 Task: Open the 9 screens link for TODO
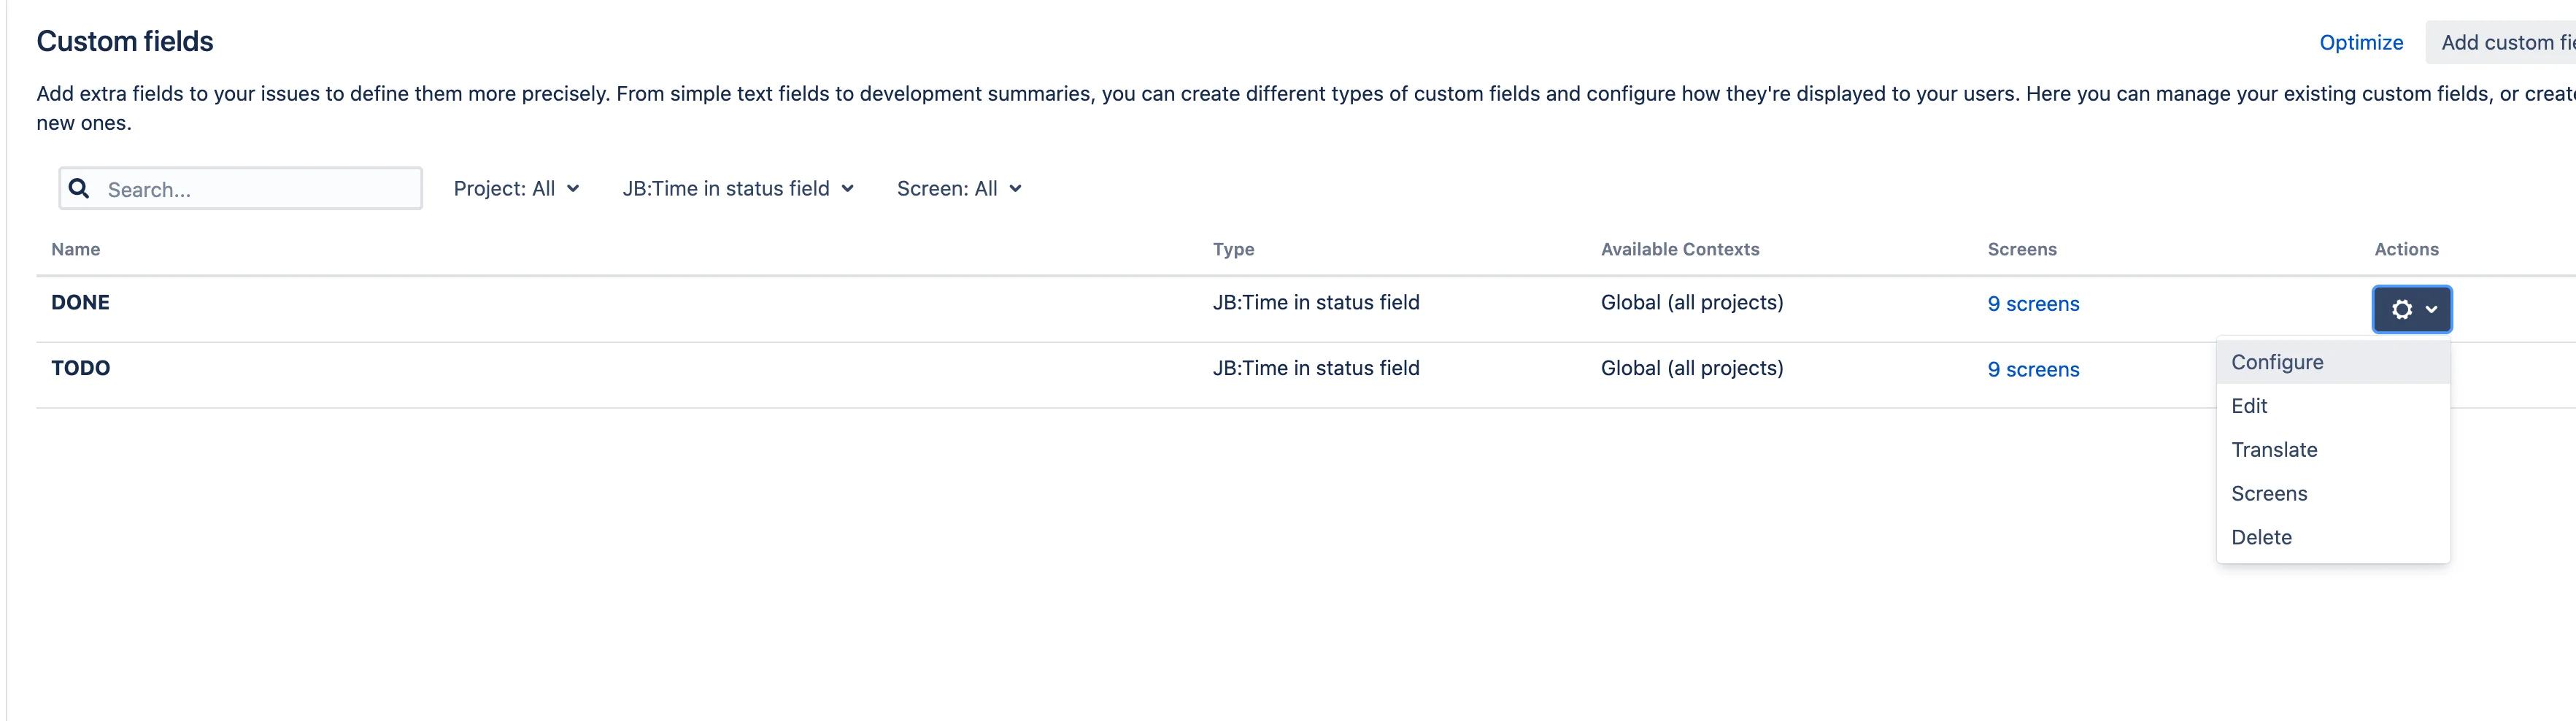[x=2033, y=370]
